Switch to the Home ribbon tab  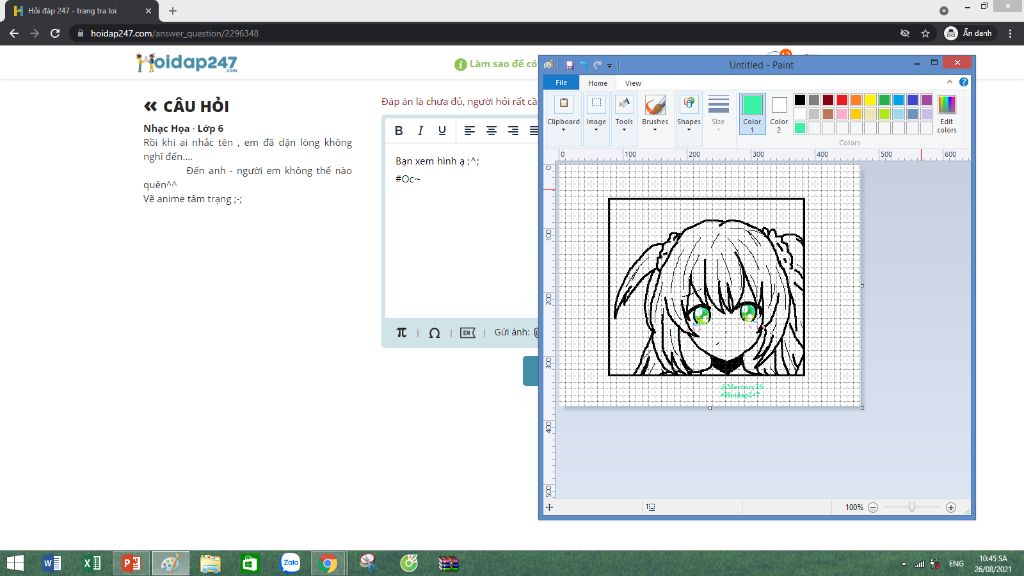[598, 83]
